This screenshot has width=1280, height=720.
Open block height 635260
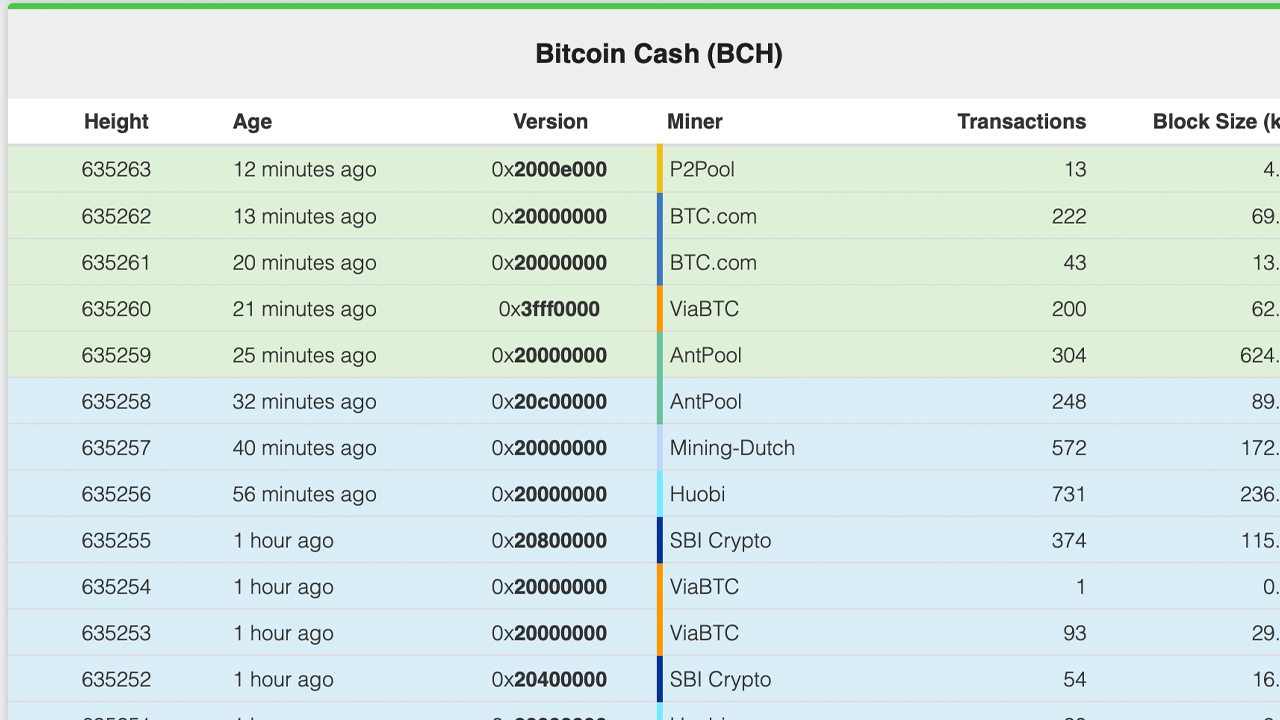pyautogui.click(x=116, y=309)
